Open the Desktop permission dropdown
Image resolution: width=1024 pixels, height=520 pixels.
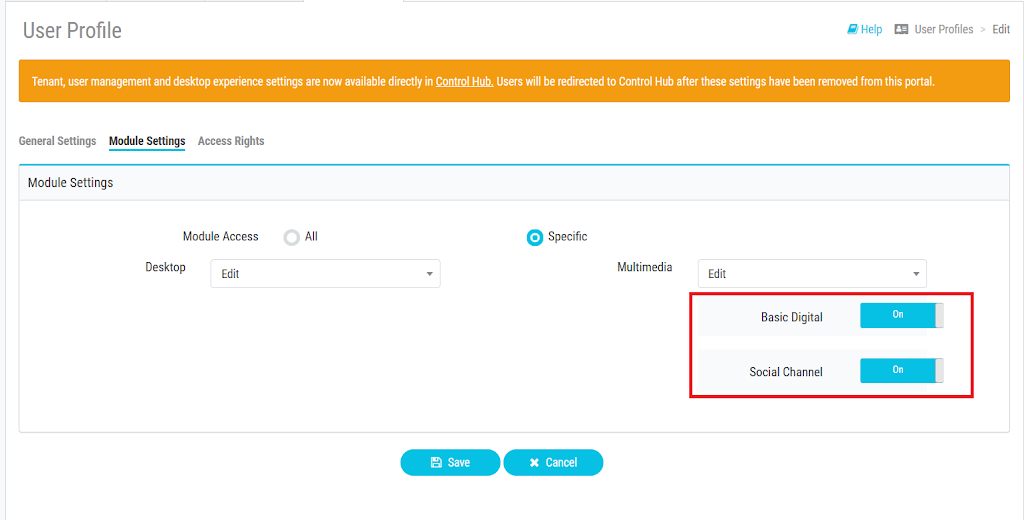[325, 274]
